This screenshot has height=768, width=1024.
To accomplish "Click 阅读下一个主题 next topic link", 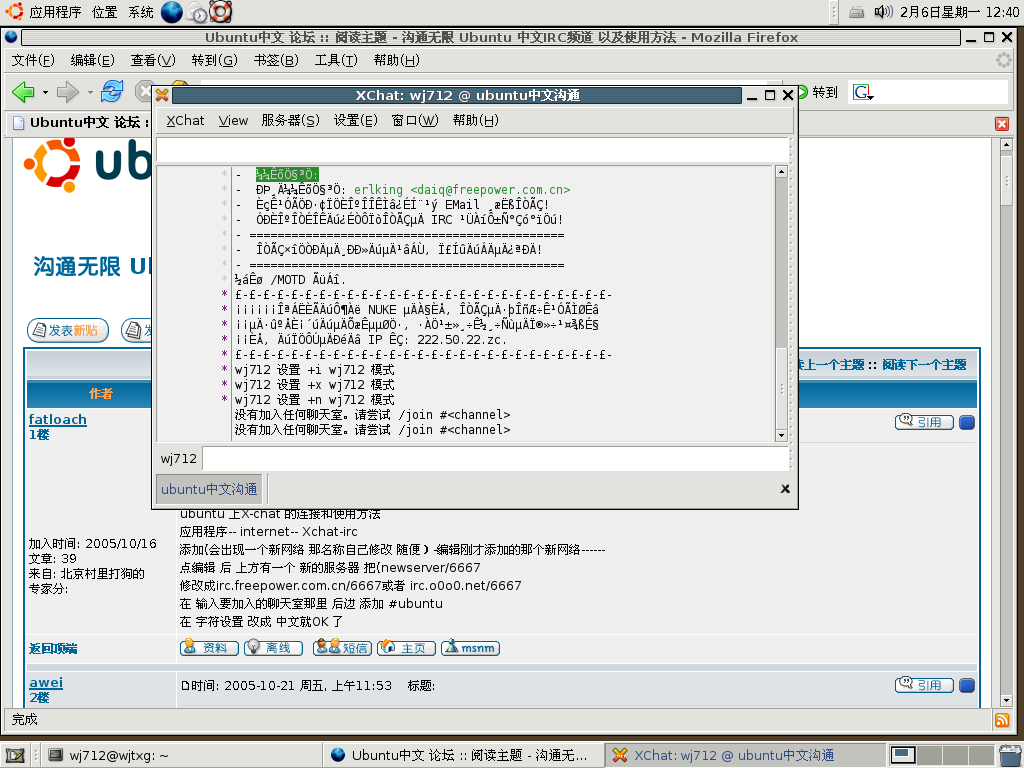I will (924, 364).
